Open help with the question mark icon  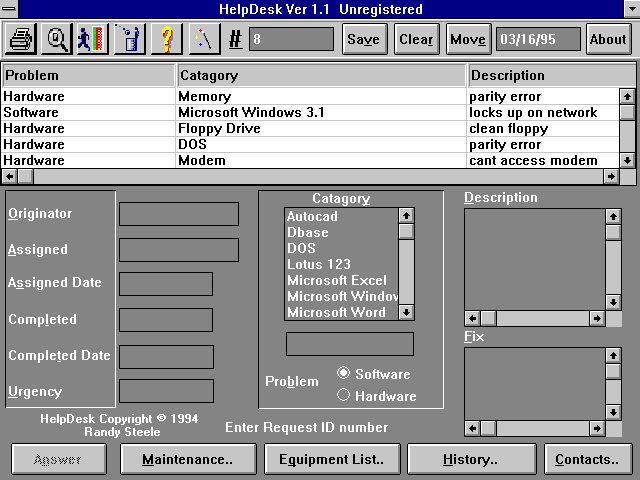tap(166, 40)
